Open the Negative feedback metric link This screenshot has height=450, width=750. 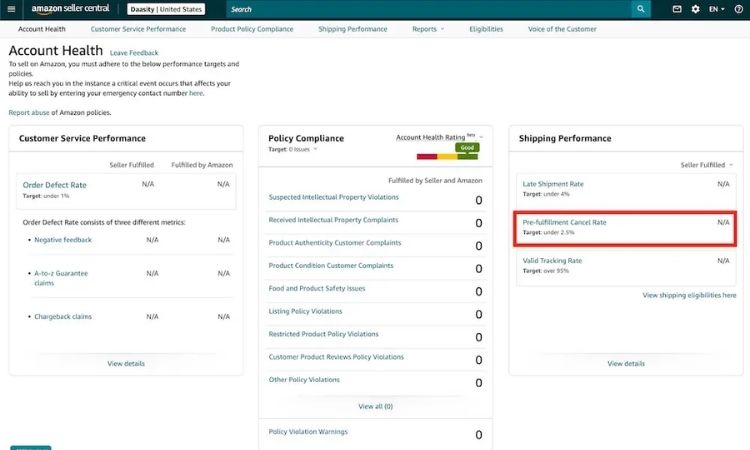[x=63, y=240]
